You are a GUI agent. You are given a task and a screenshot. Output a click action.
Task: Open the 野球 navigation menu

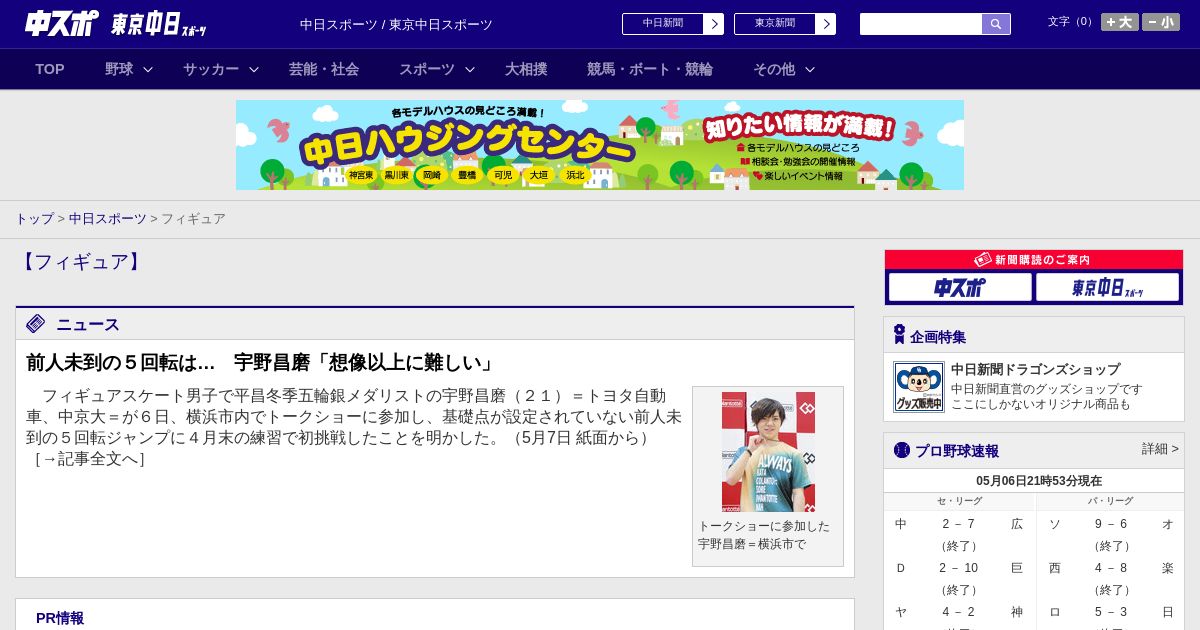tap(119, 69)
